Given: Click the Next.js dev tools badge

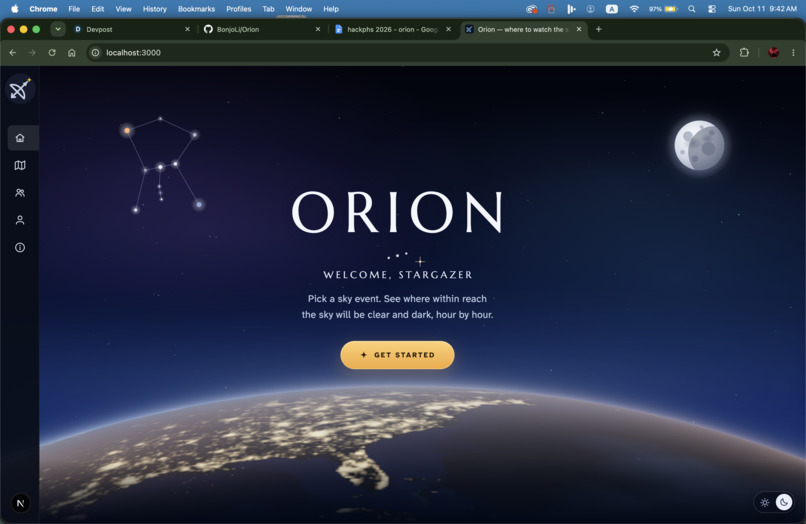Looking at the screenshot, I should 21,503.
